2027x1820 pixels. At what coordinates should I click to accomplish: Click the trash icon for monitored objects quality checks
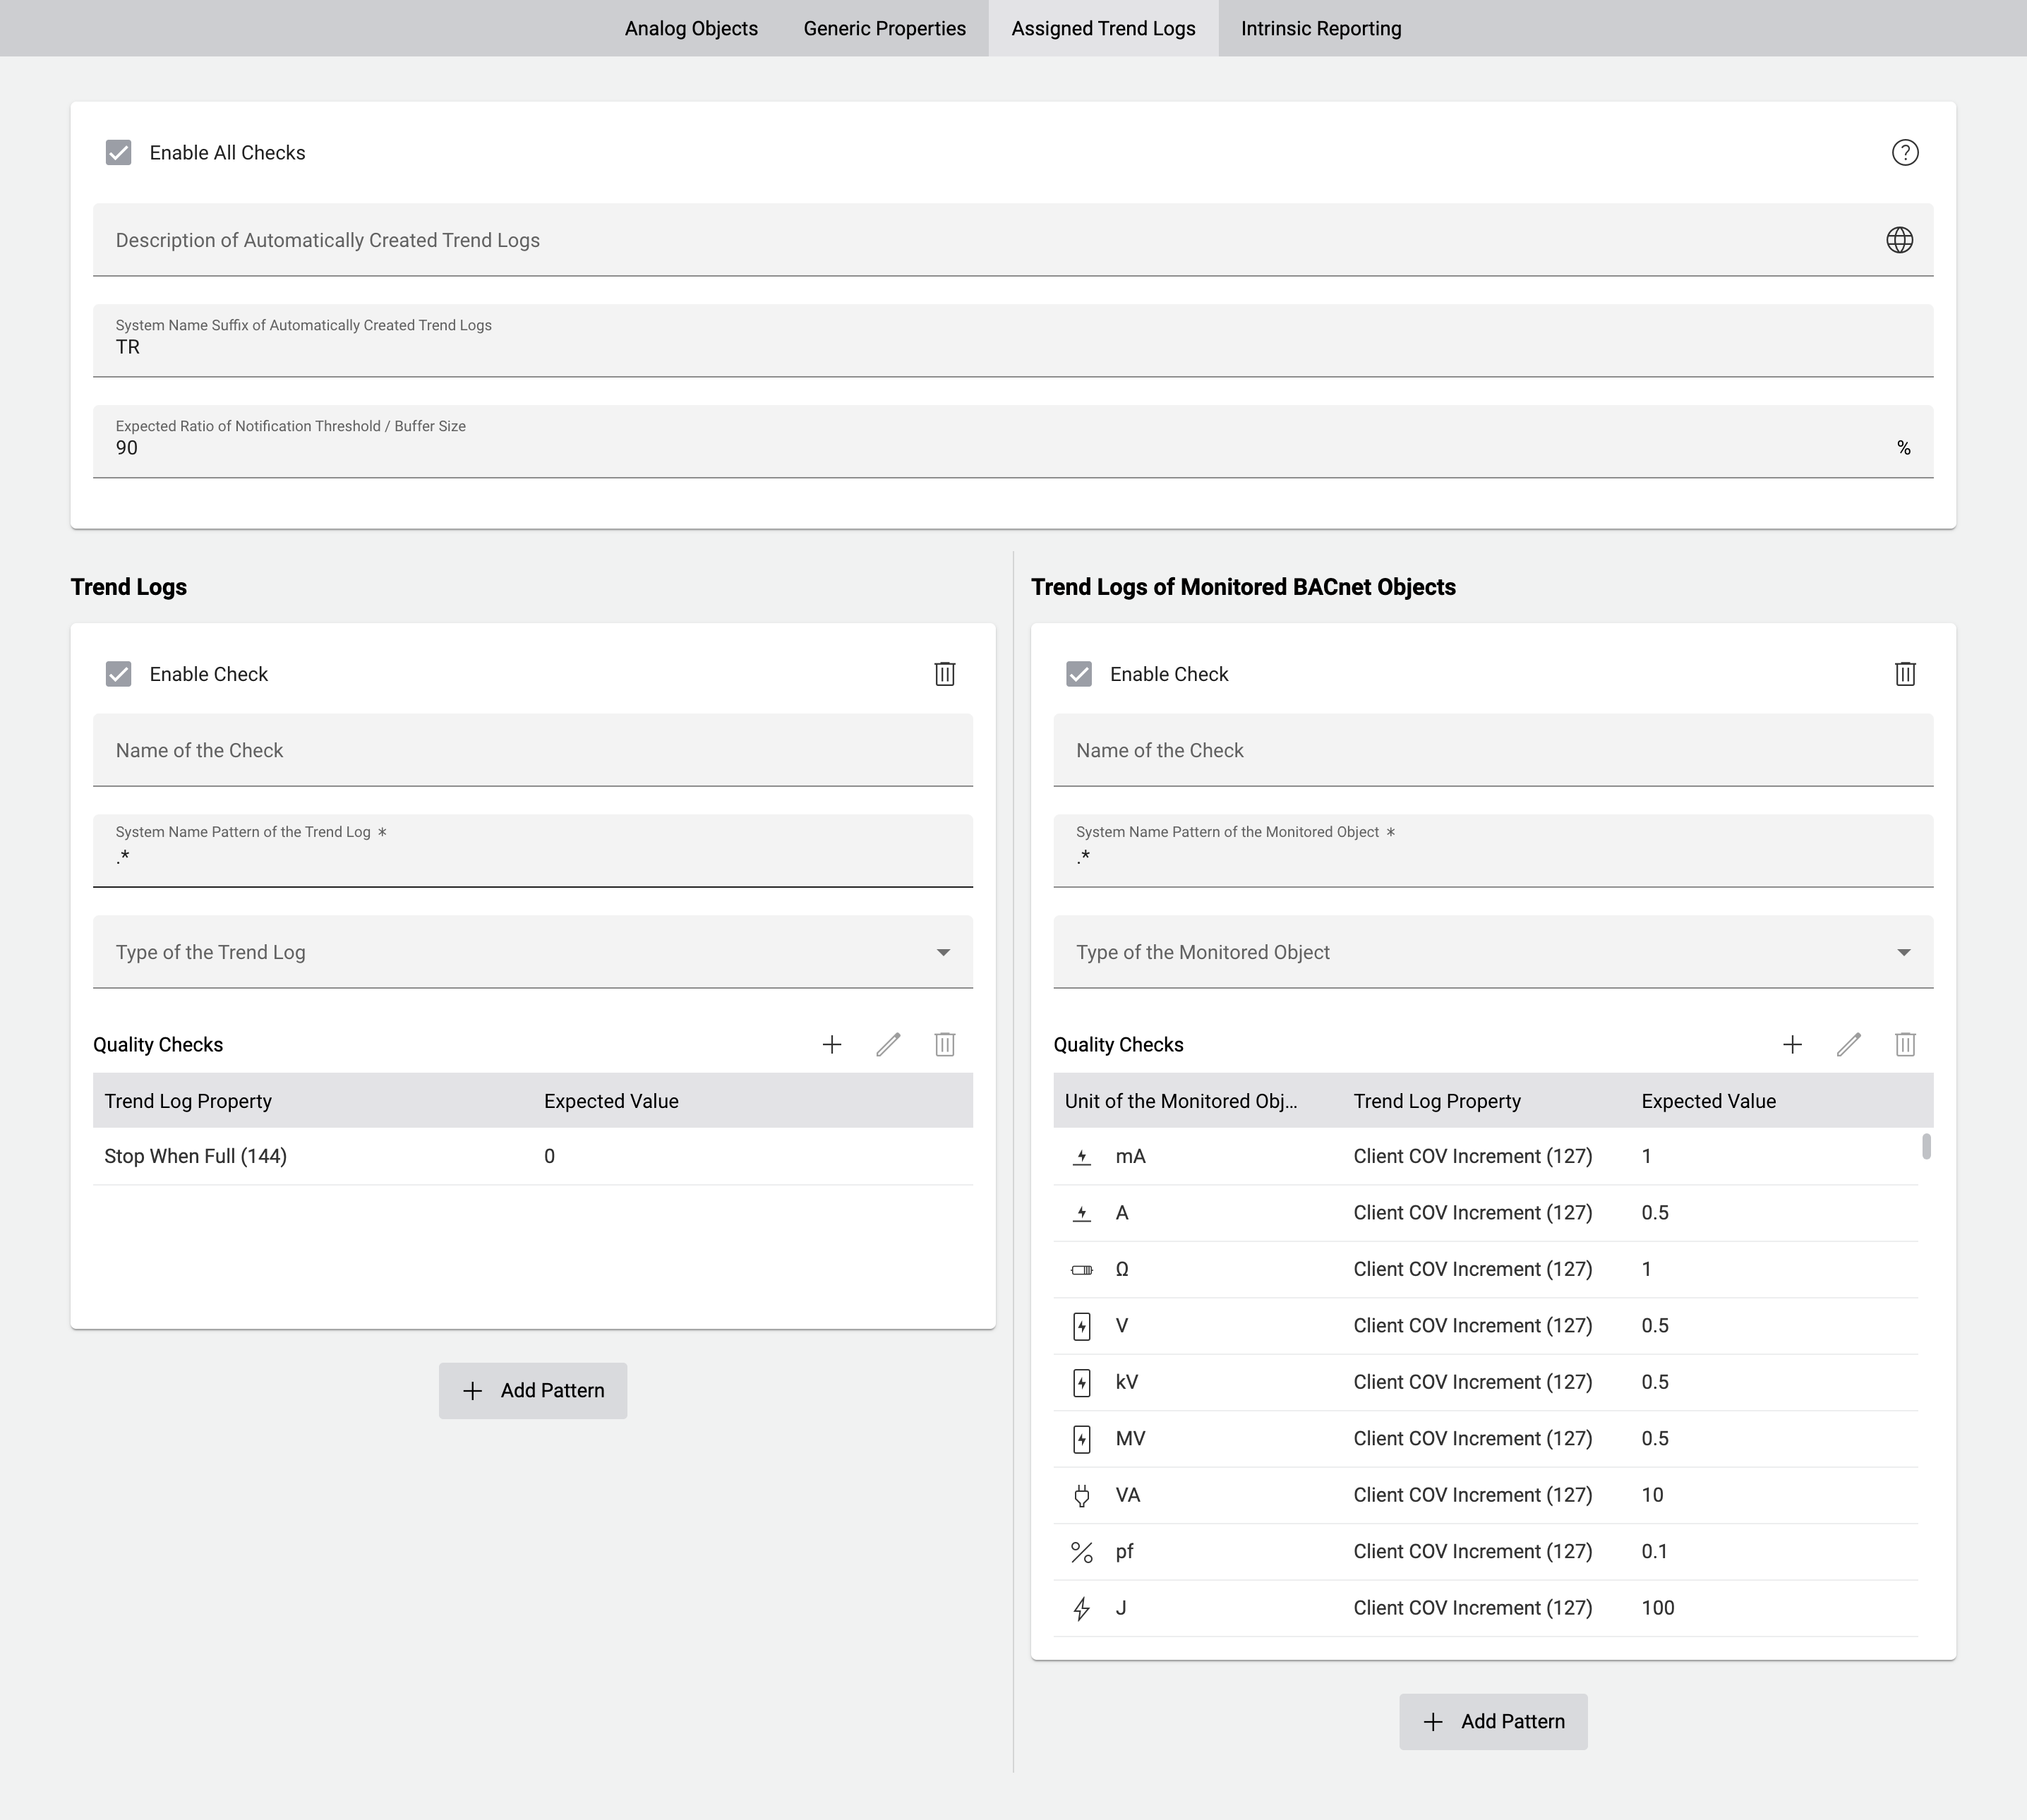click(x=1904, y=1045)
